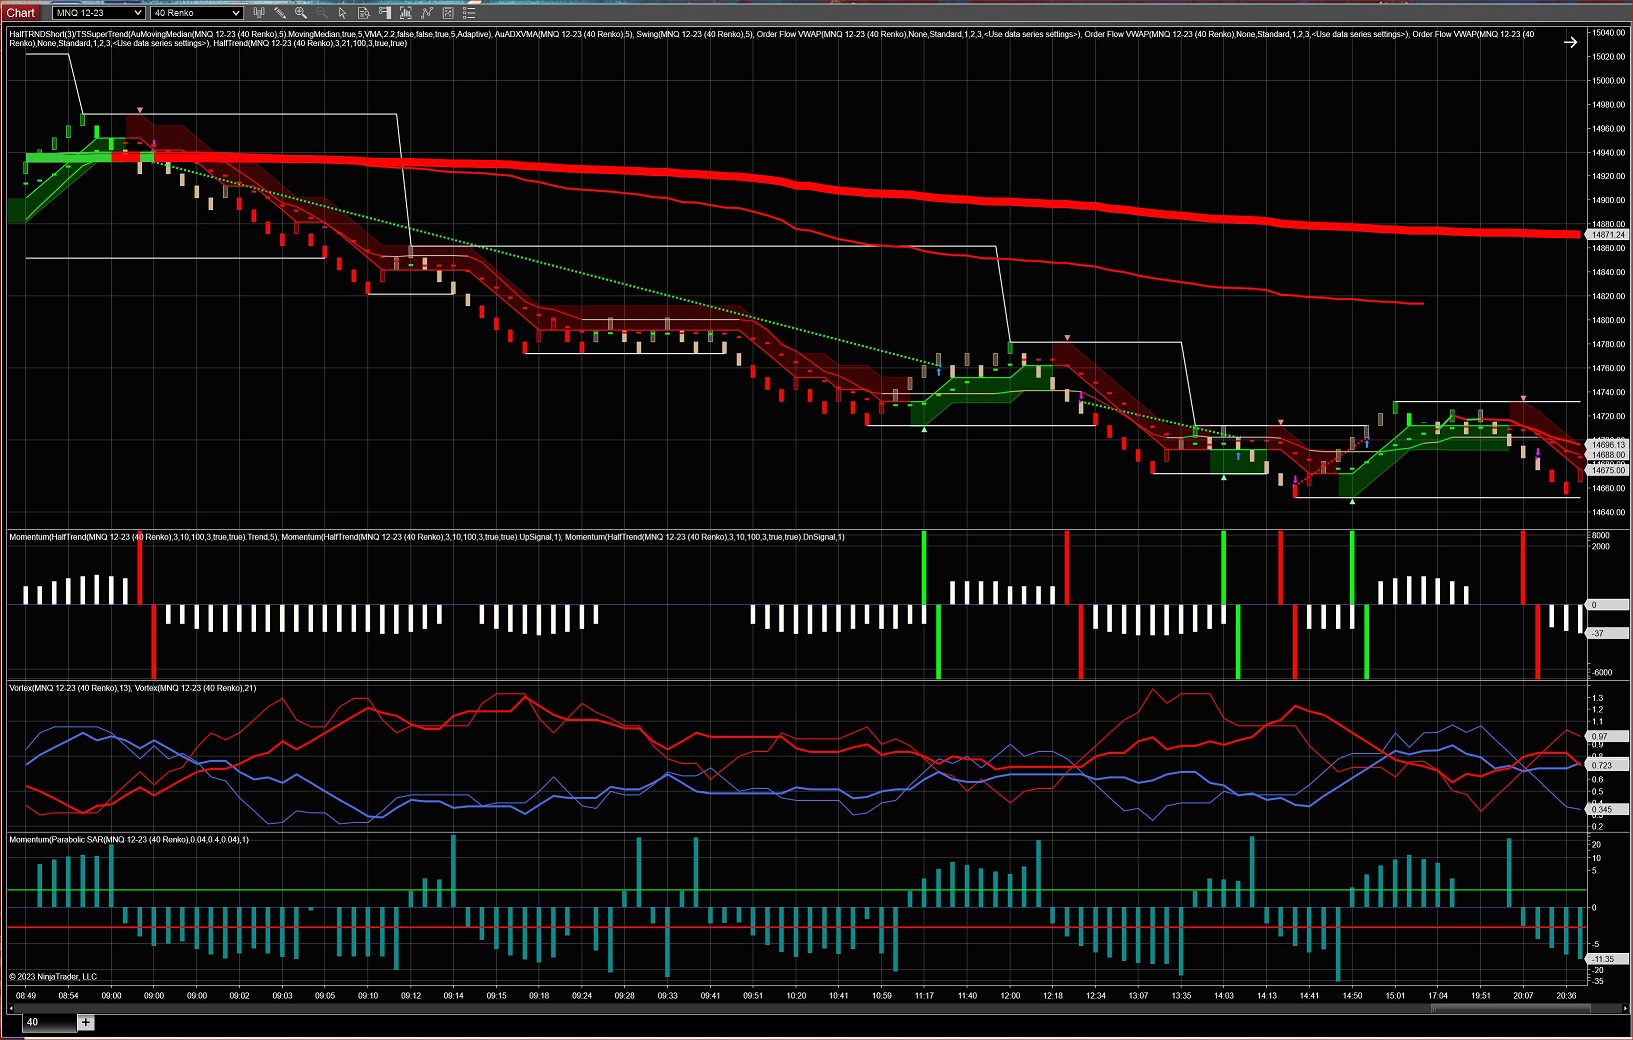Click the 15040.00 price axis label
This screenshot has width=1633, height=1040.
[1609, 32]
